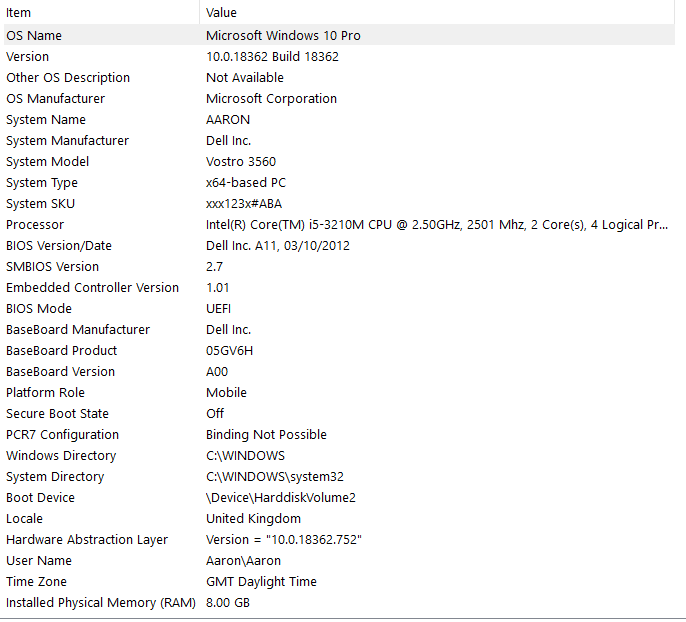Image resolution: width=686 pixels, height=622 pixels.
Task: Select the SMBIOS Version row
Action: pos(52,266)
